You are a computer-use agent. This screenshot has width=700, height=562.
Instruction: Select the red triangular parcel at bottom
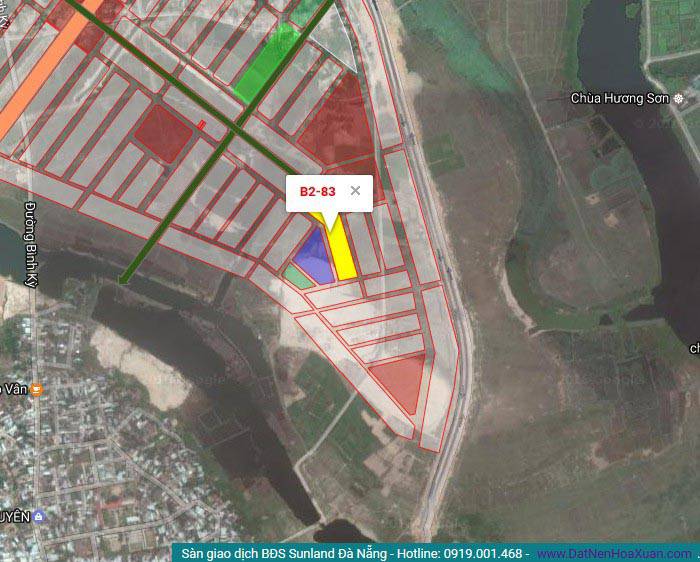pos(402,382)
